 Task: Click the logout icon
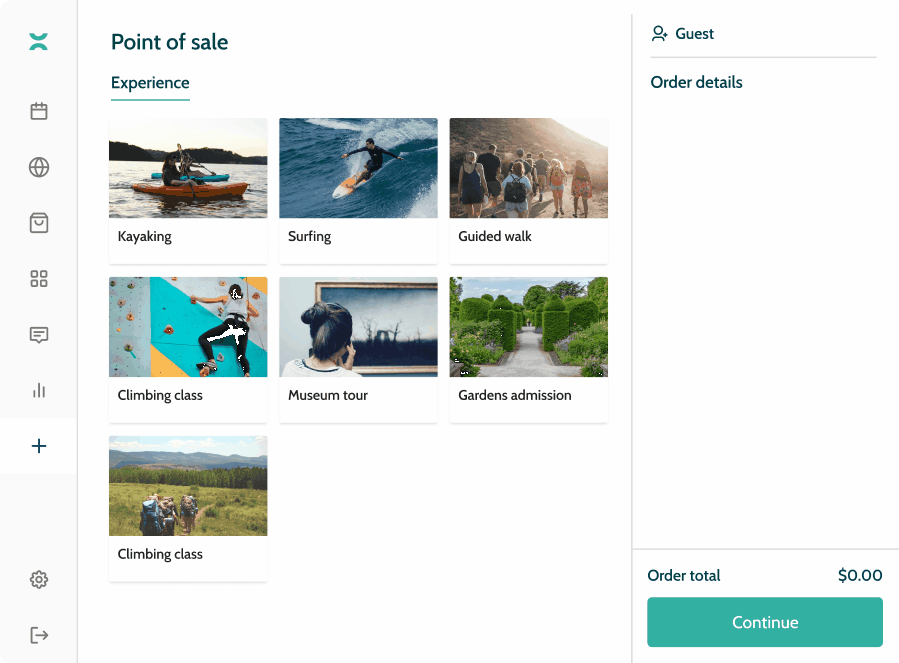pos(39,635)
